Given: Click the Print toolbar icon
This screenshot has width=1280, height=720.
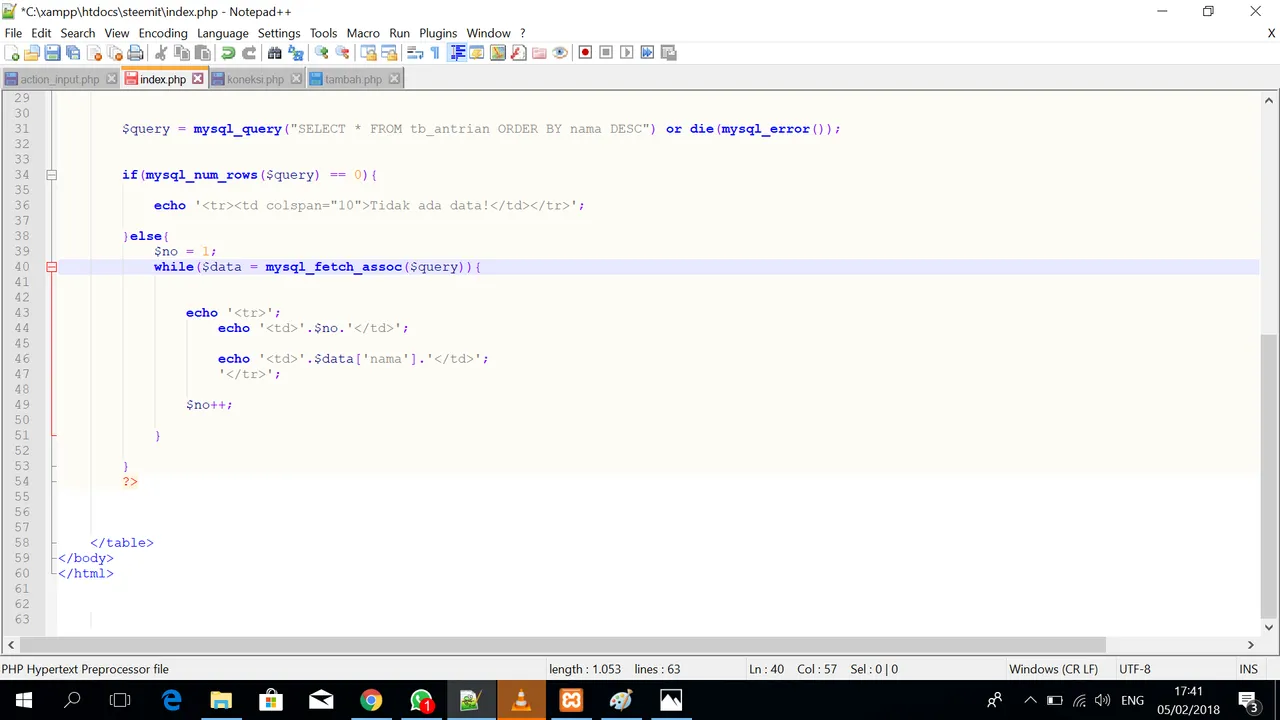Looking at the screenshot, I should (135, 52).
